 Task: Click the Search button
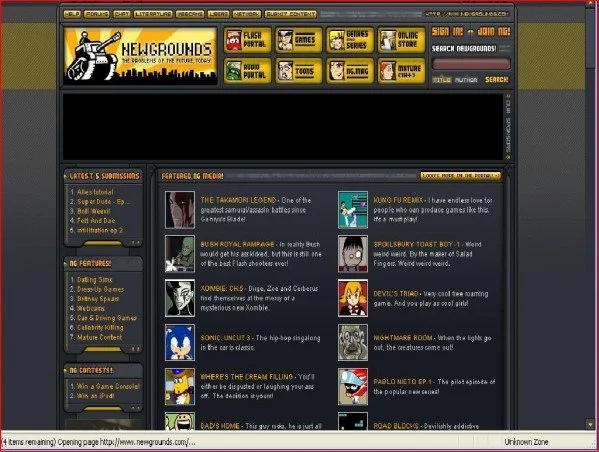click(x=497, y=79)
